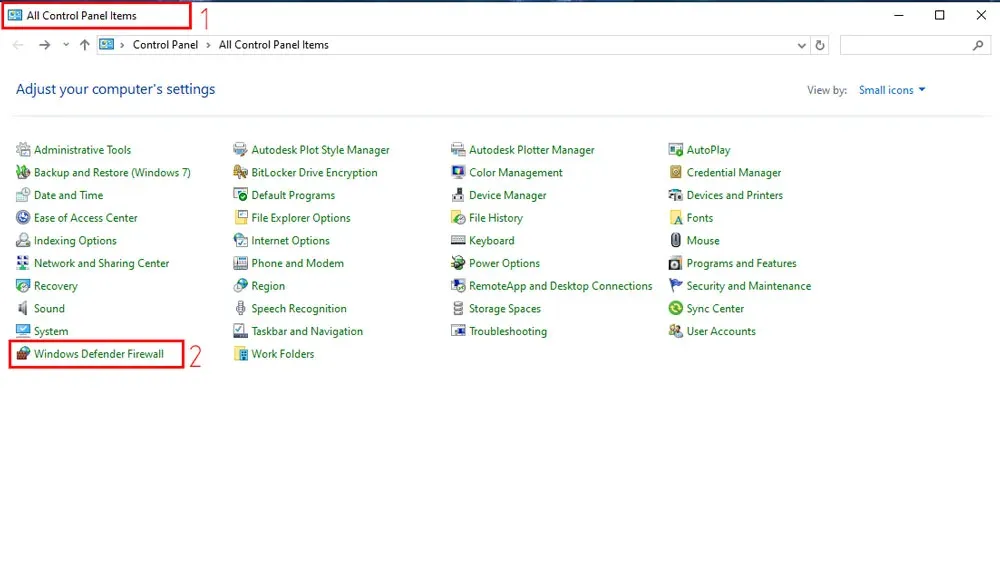Open File Explorer Options icon
The width and height of the screenshot is (1000, 574).
click(x=240, y=217)
